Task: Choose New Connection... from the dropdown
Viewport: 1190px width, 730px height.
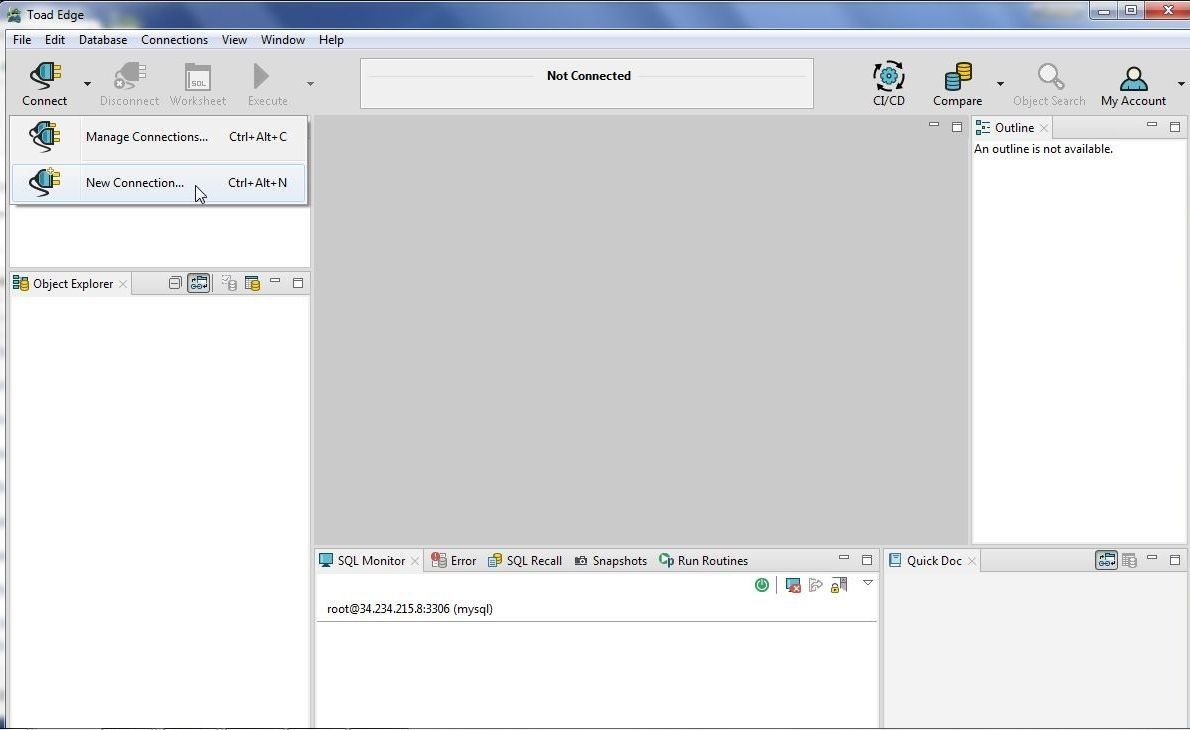Action: pos(159,183)
